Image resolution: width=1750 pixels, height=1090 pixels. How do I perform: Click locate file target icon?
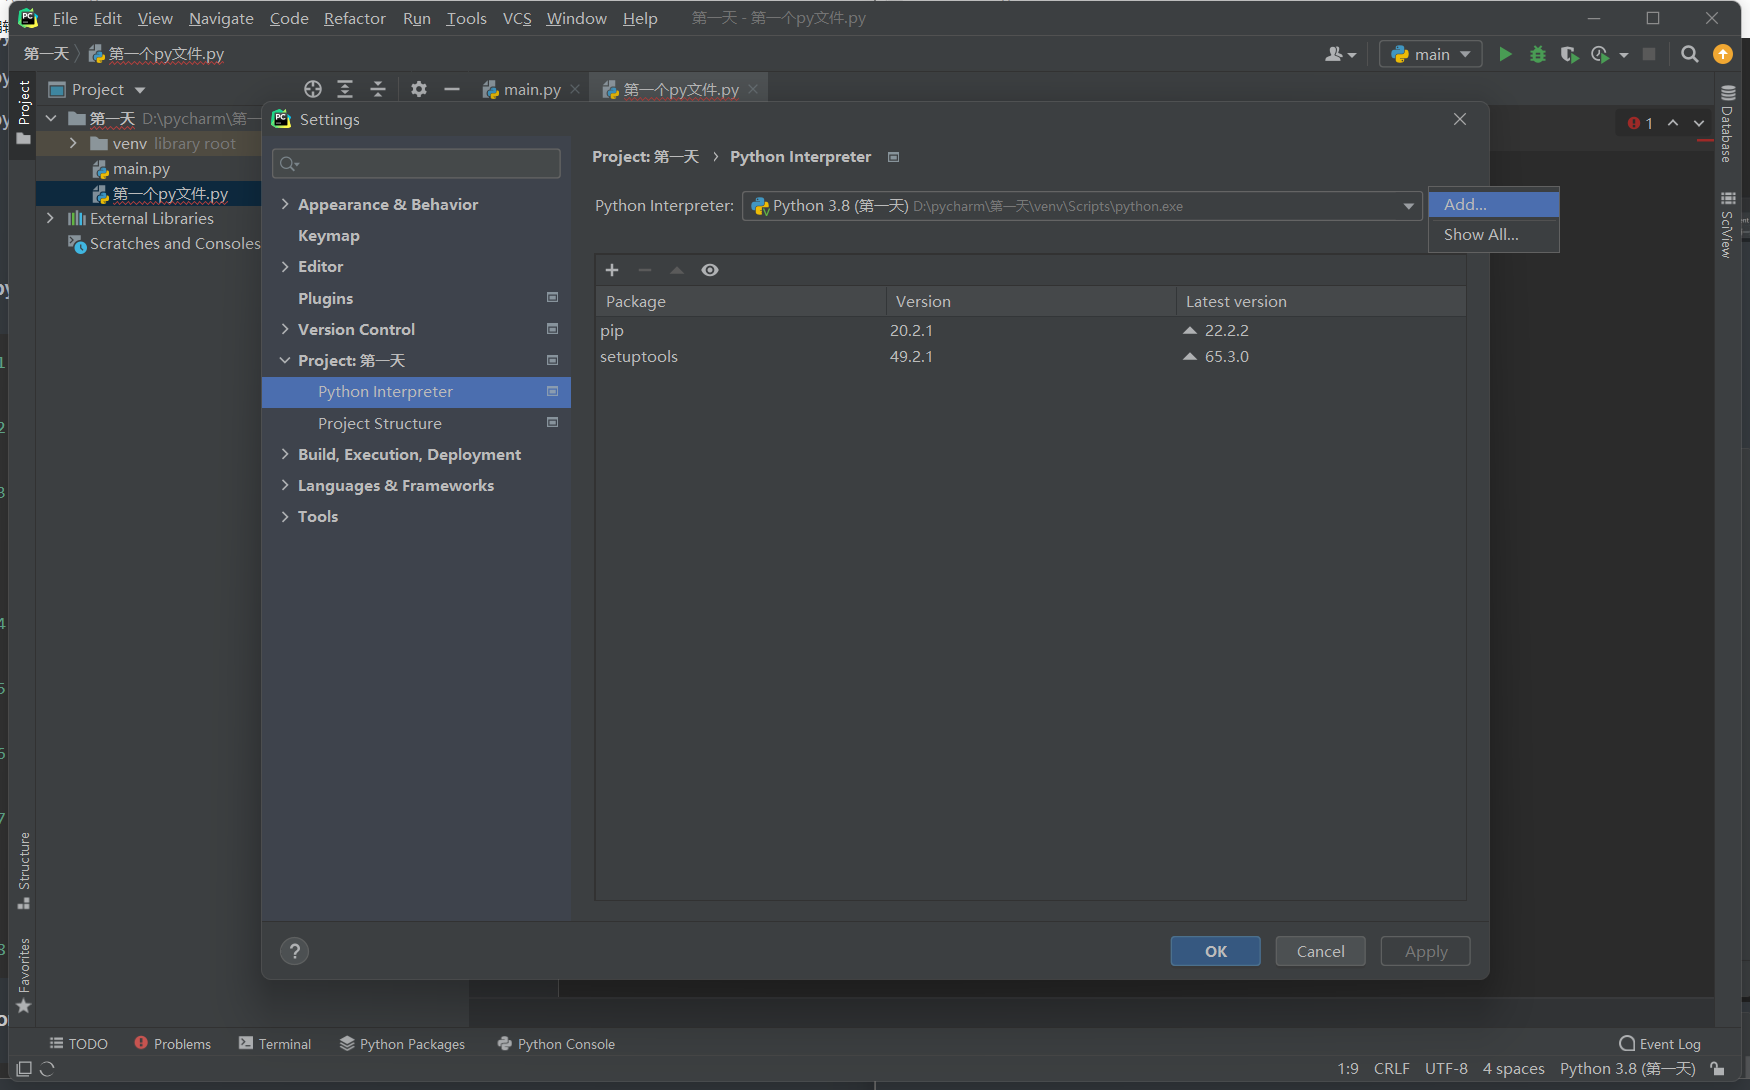point(313,89)
